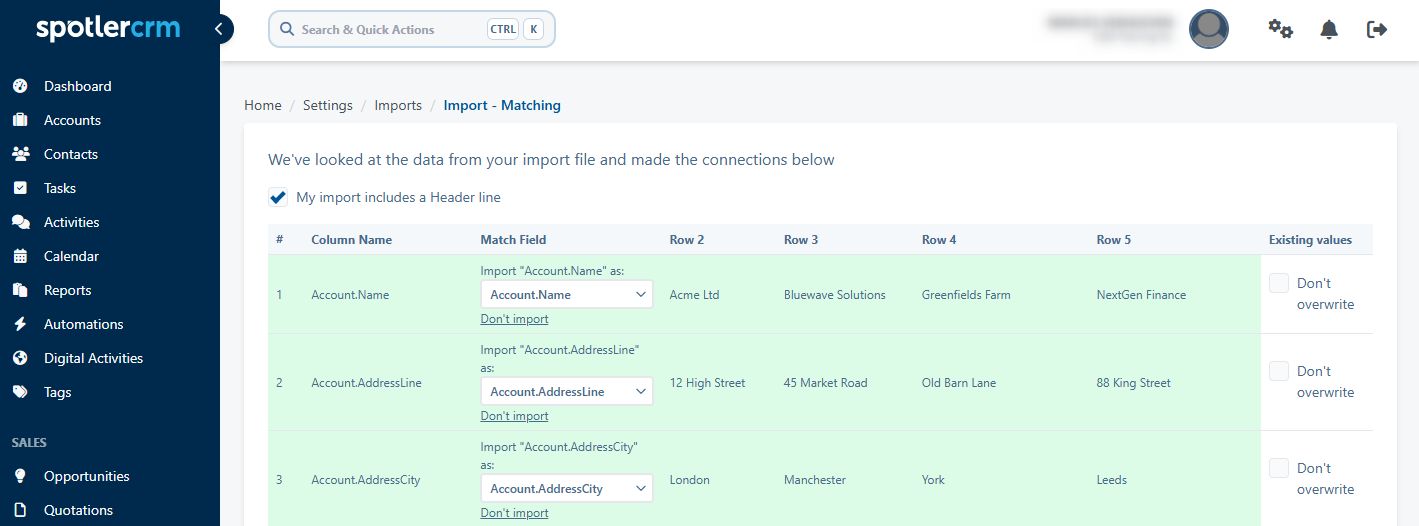Viewport: 1419px width, 526px height.
Task: Expand the Account.AddressLine match field dropdown
Action: (x=567, y=392)
